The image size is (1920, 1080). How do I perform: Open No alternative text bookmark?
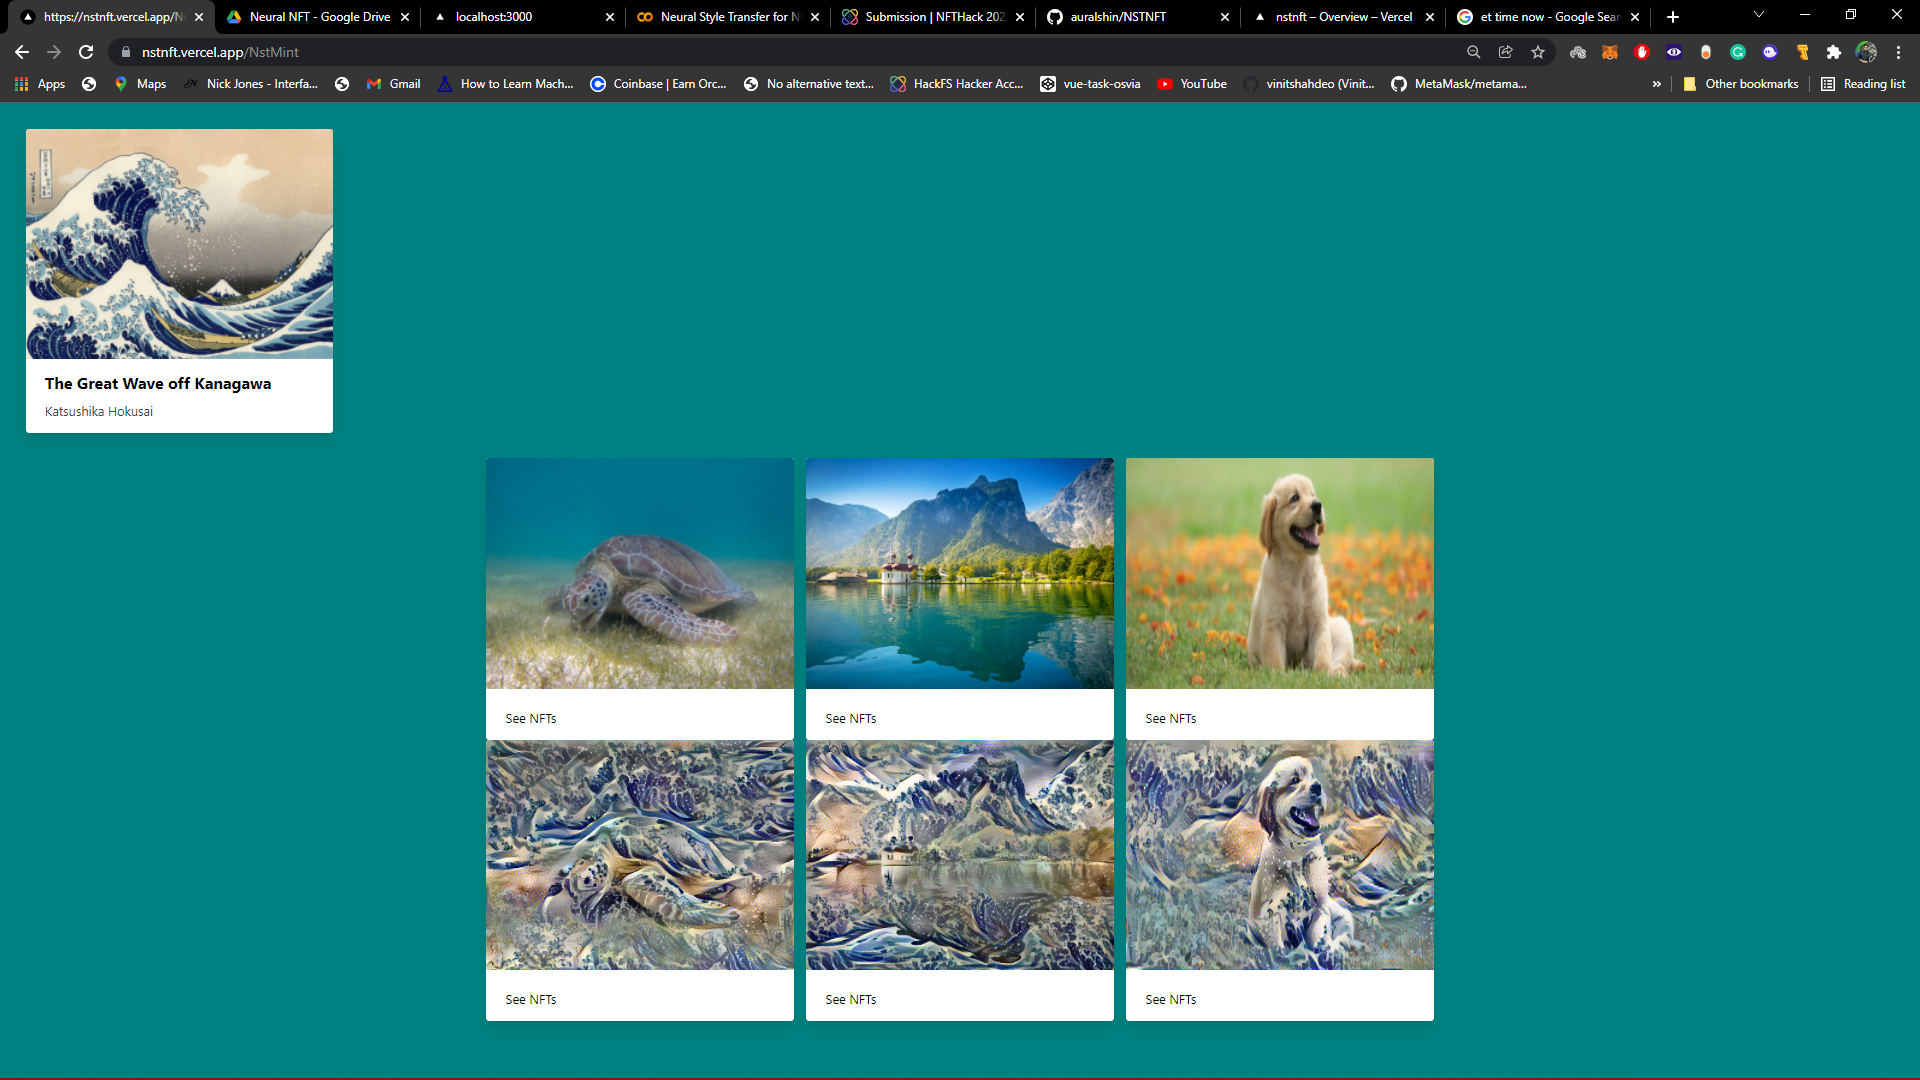(809, 84)
